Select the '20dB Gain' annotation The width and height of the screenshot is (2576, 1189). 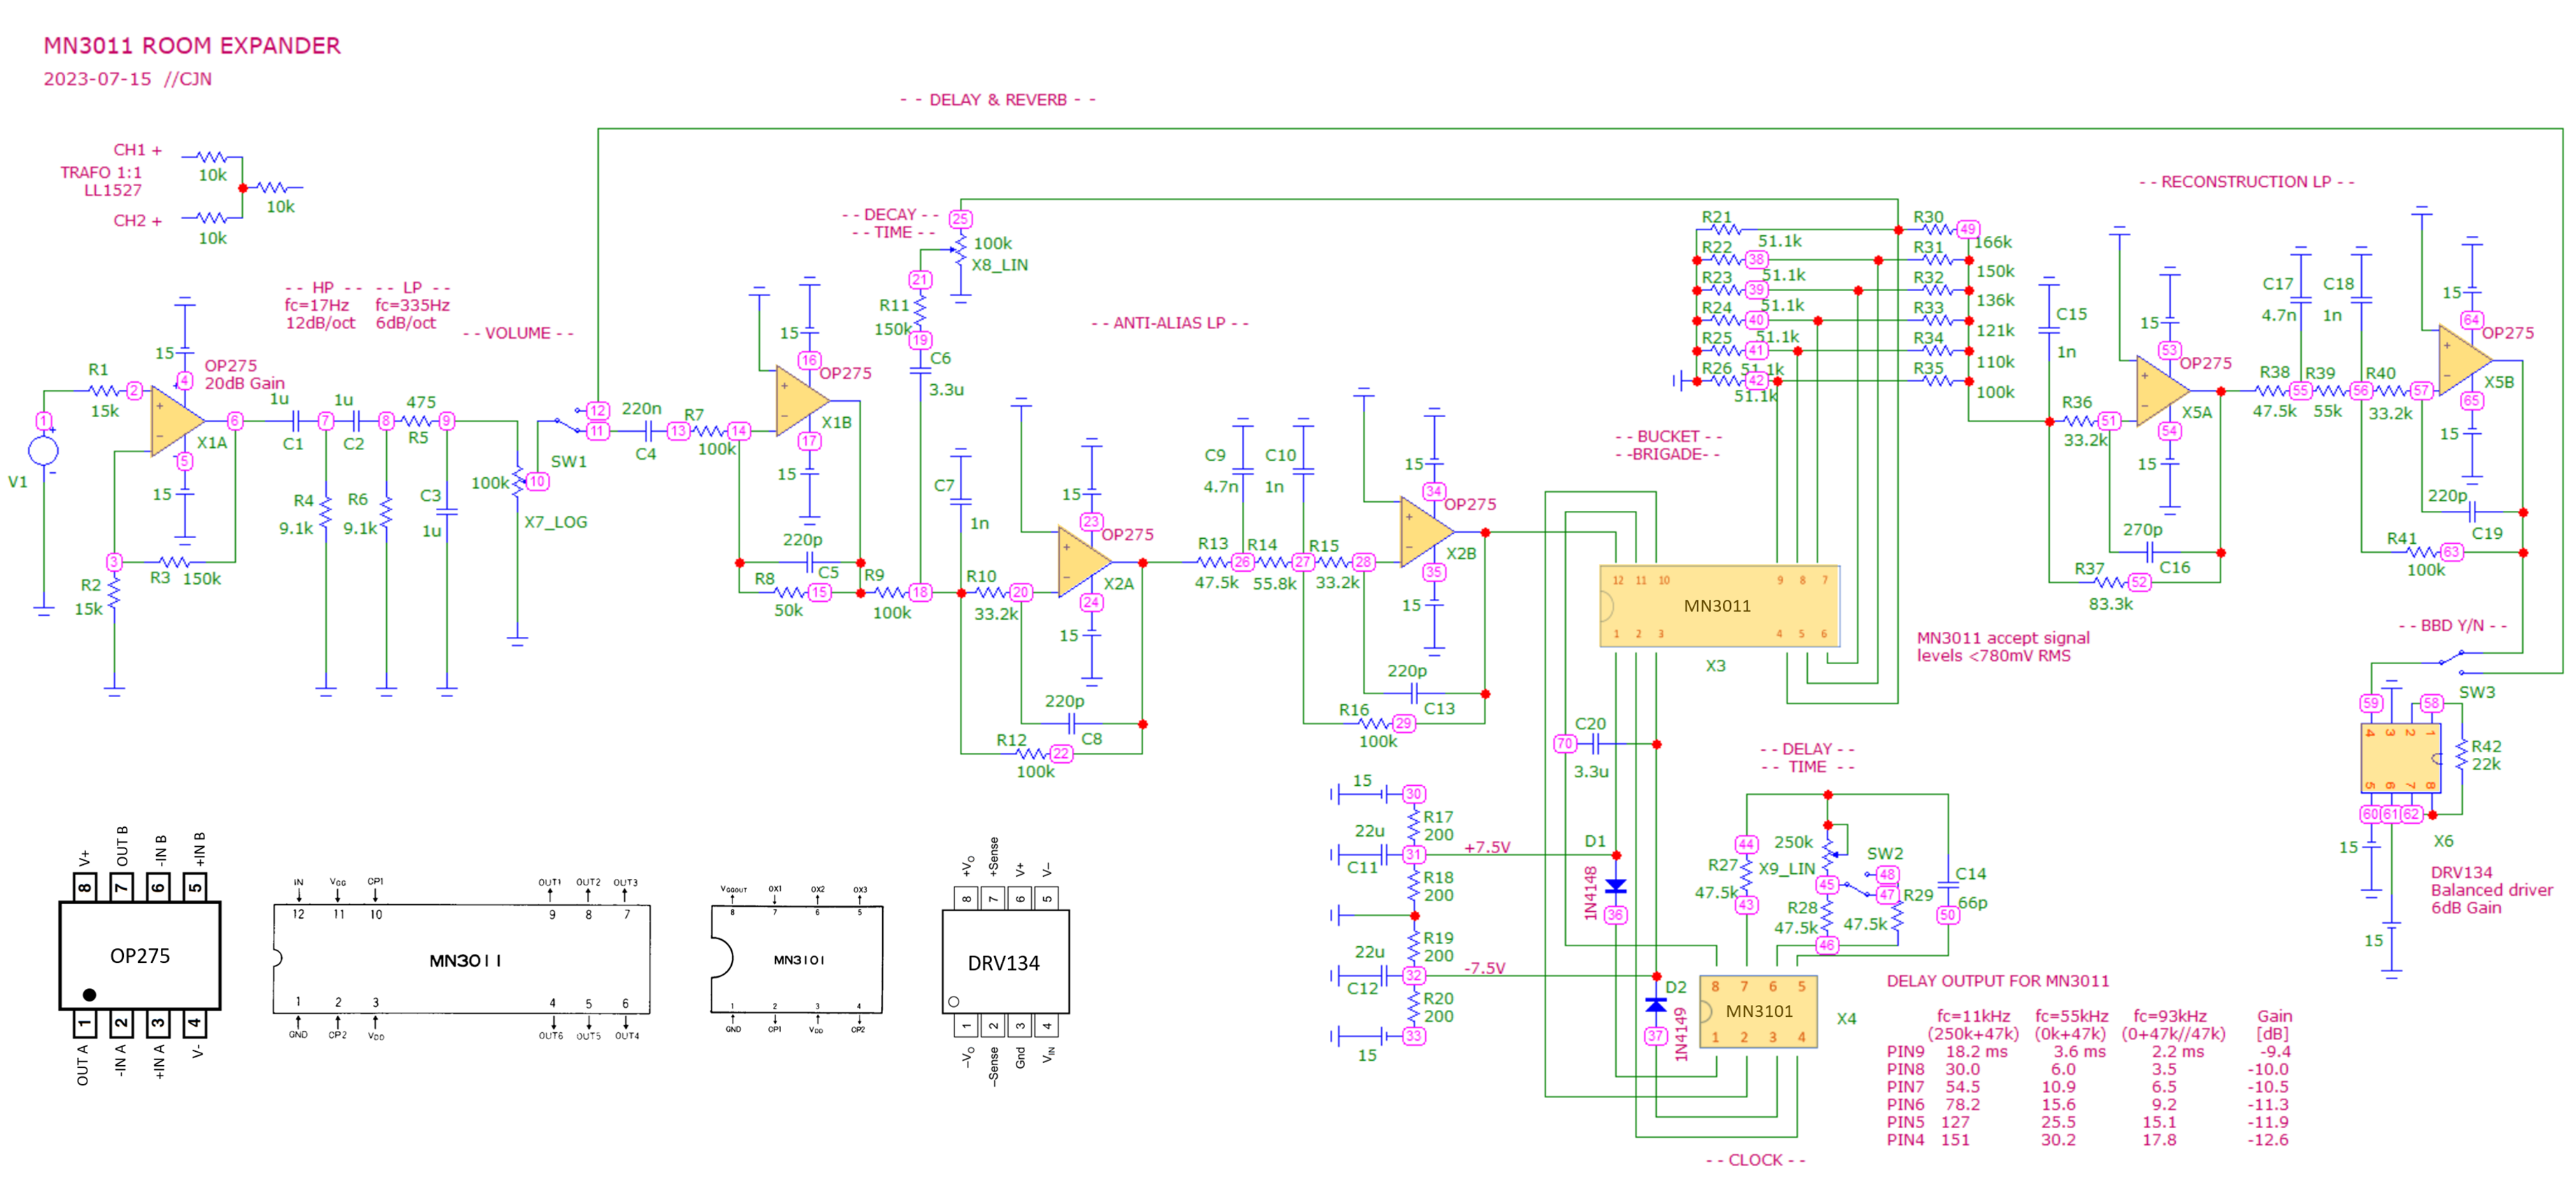[244, 383]
